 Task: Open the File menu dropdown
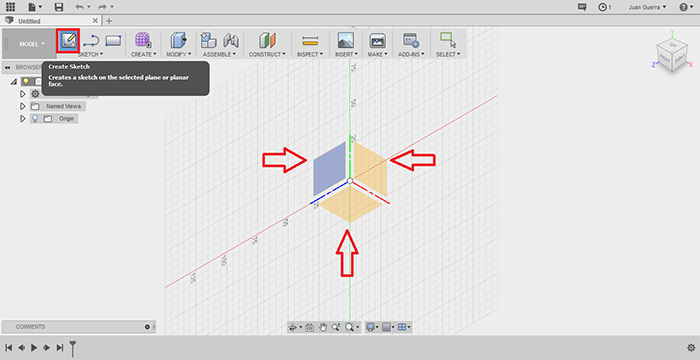tap(35, 7)
